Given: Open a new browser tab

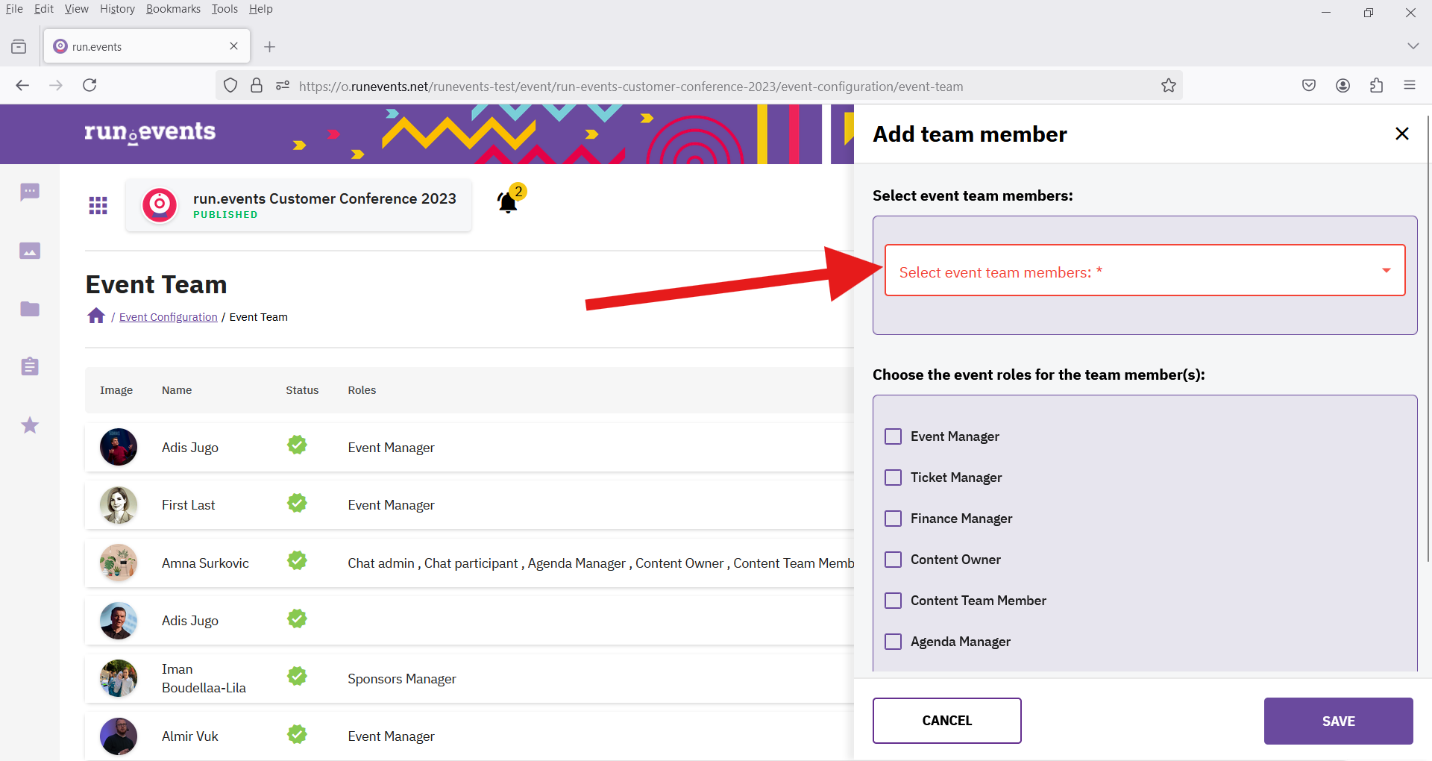Looking at the screenshot, I should click(x=269, y=47).
